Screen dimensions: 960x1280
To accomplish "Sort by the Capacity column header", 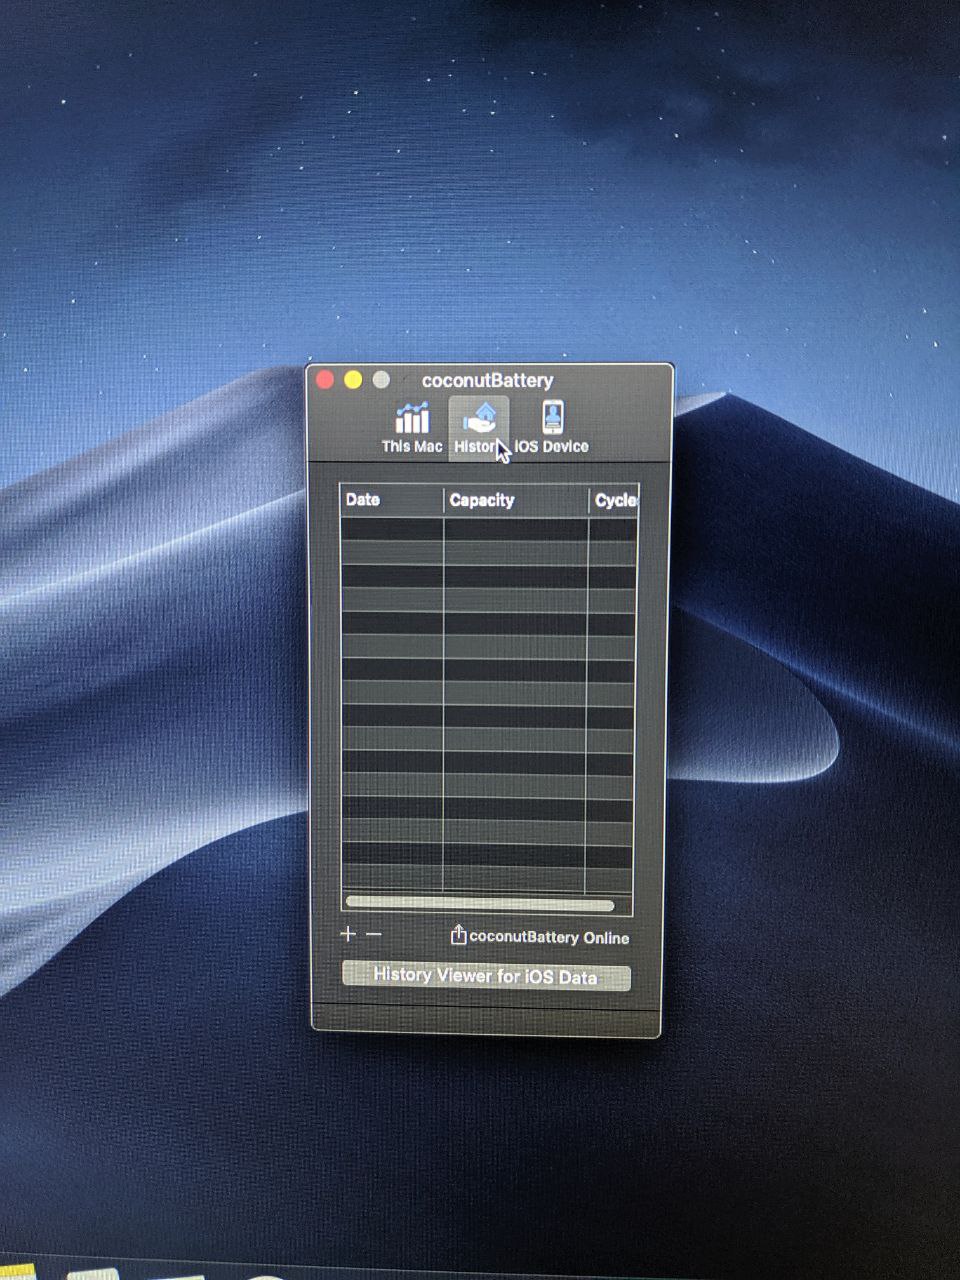I will tap(516, 500).
